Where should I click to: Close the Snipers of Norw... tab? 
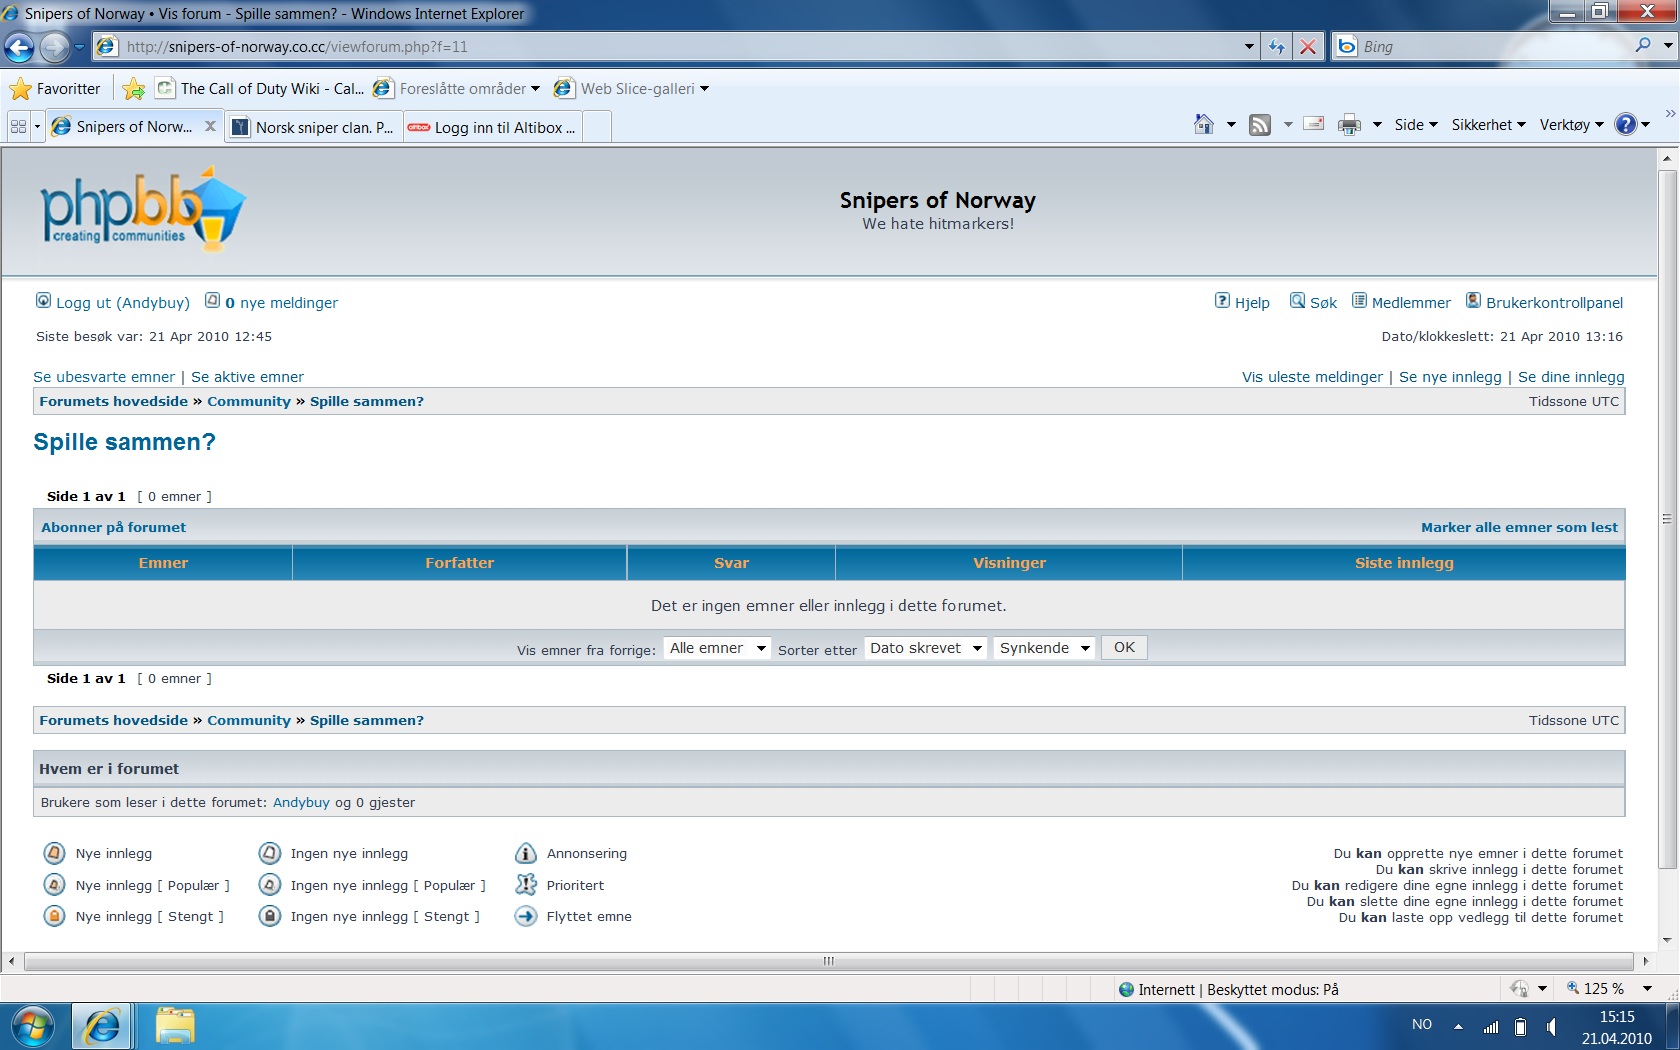(210, 126)
